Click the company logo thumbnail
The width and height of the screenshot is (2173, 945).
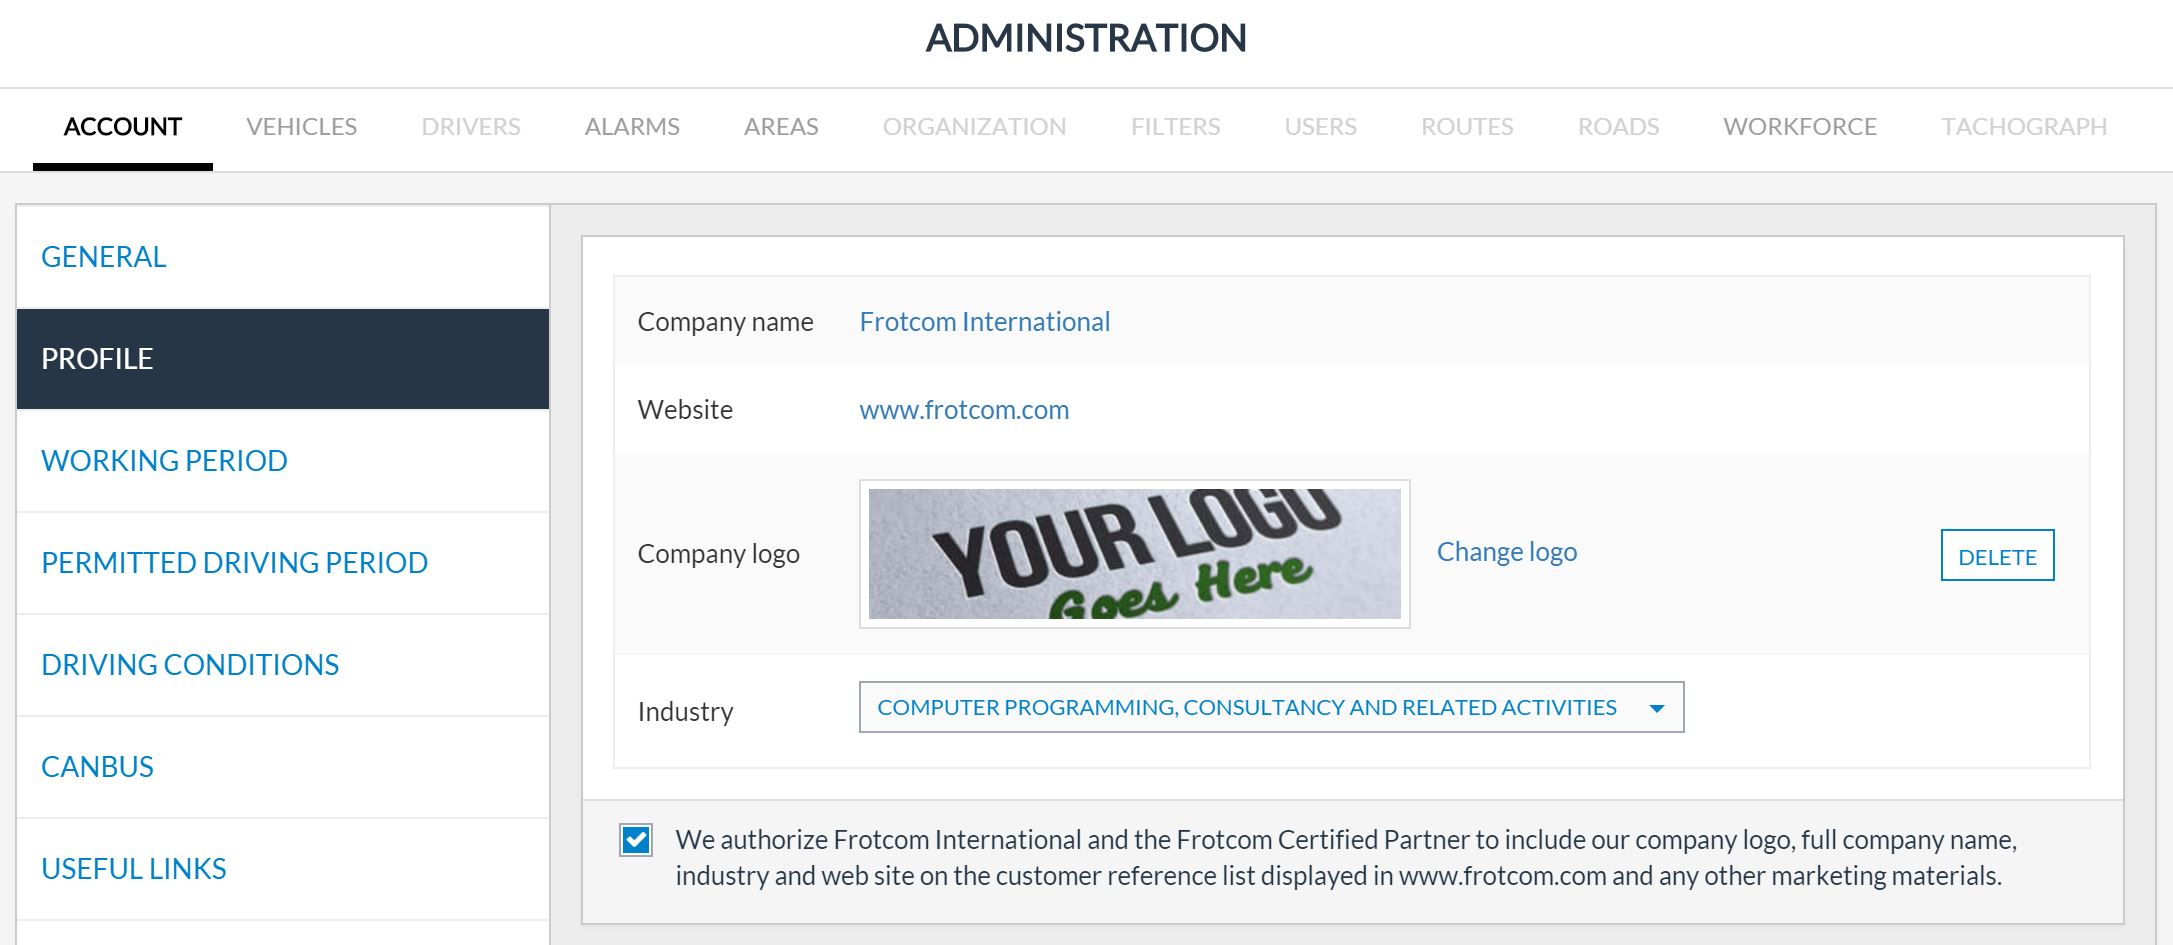point(1134,554)
